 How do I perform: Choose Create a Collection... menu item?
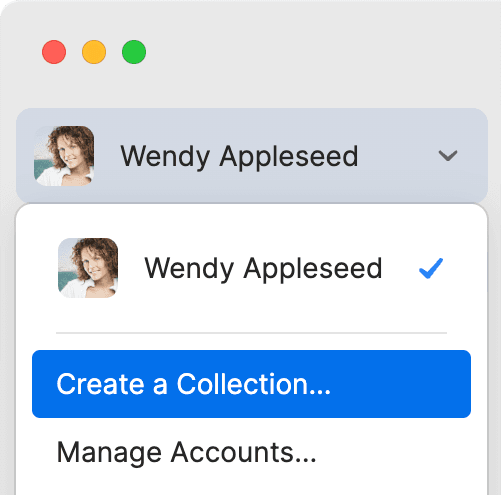click(x=252, y=384)
